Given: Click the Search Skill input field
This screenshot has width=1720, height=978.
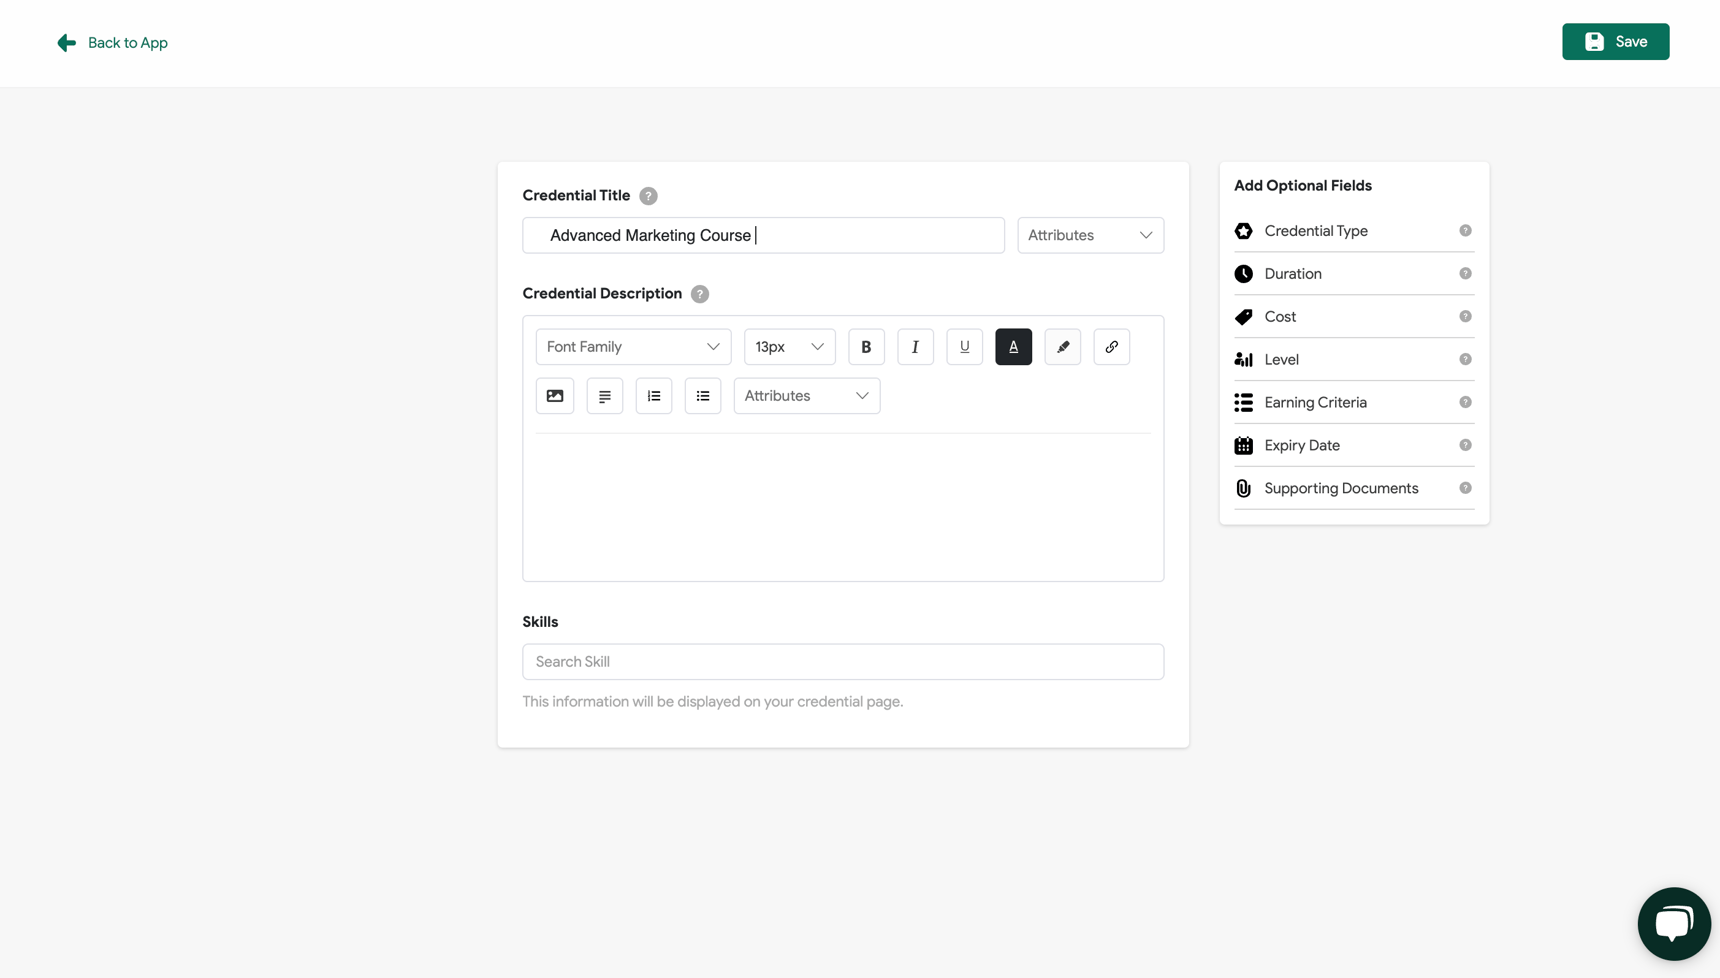Looking at the screenshot, I should [x=843, y=661].
